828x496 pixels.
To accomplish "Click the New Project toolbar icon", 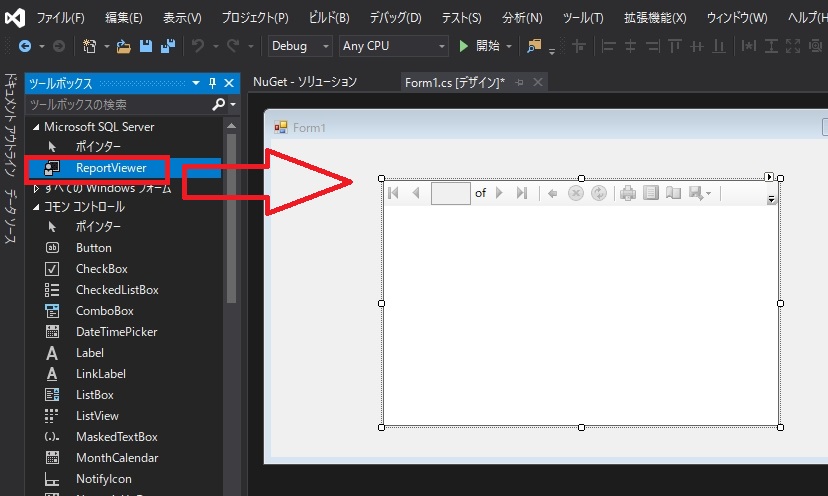I will point(89,46).
